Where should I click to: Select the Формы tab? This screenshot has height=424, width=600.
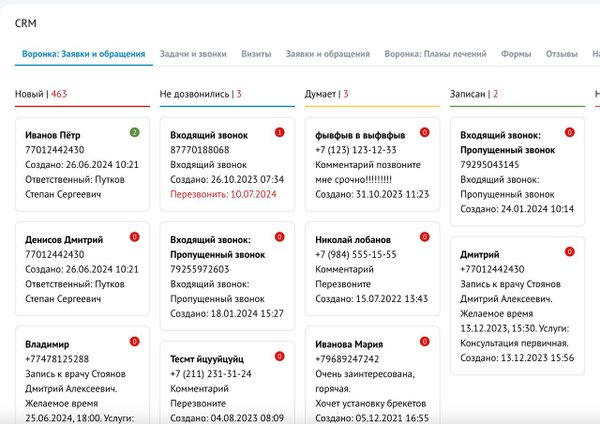(x=516, y=54)
